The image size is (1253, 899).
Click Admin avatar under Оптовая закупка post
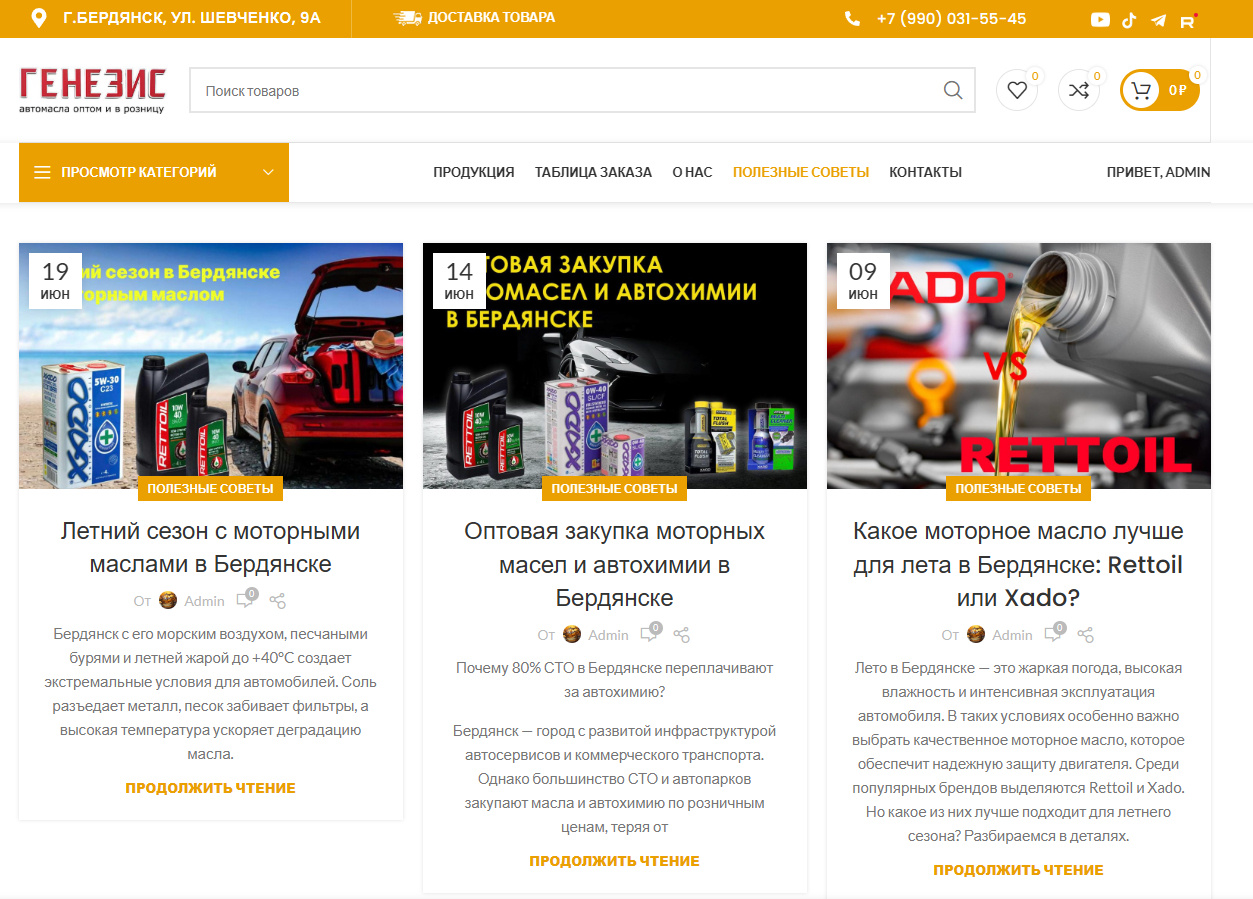tap(572, 634)
